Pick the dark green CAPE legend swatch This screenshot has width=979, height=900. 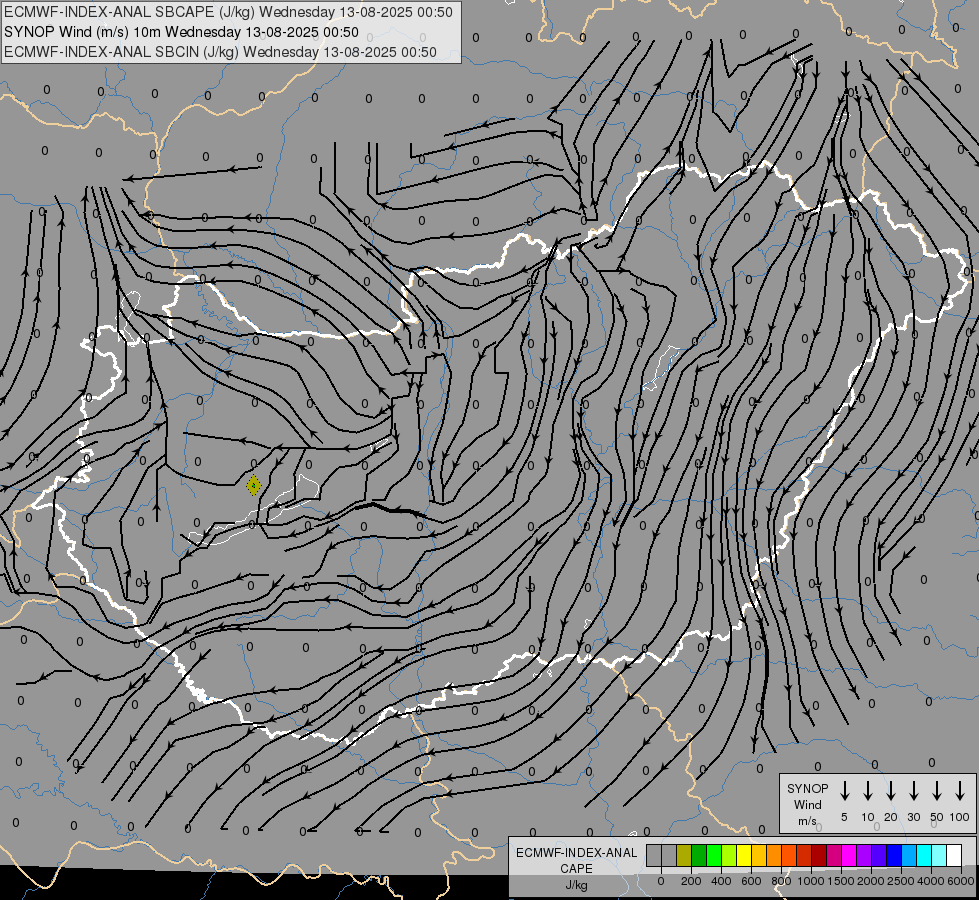click(699, 855)
